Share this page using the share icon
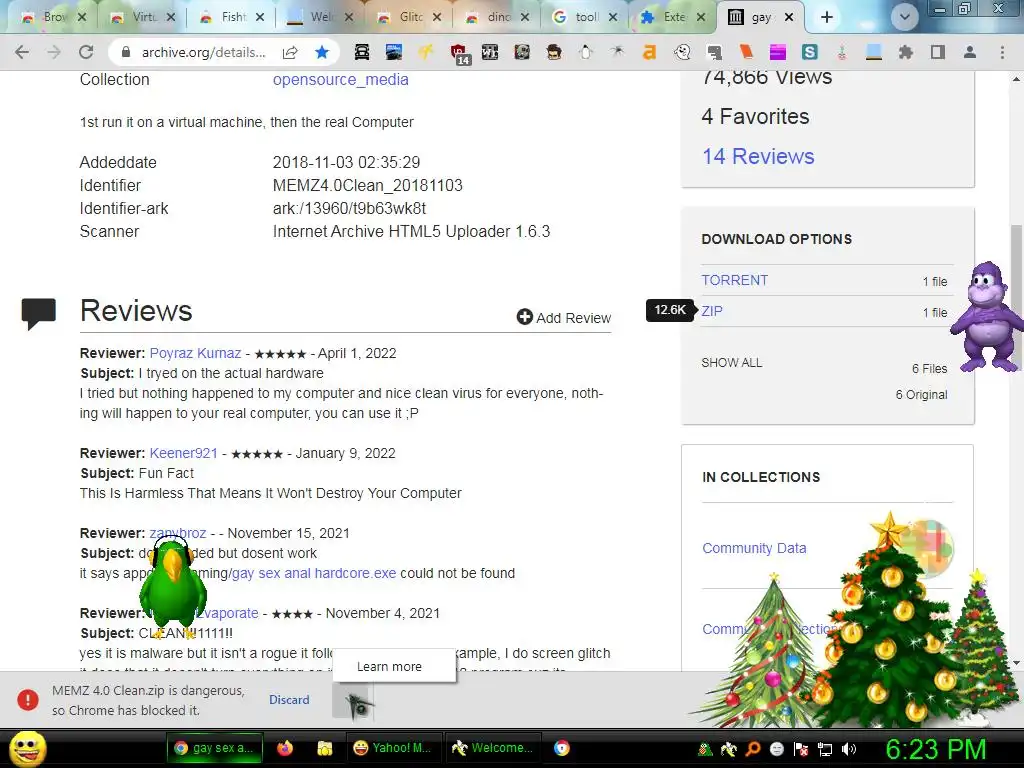This screenshot has width=1024, height=768. point(290,52)
